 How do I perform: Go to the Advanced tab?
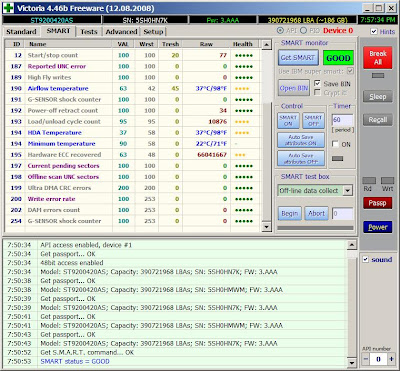121,32
